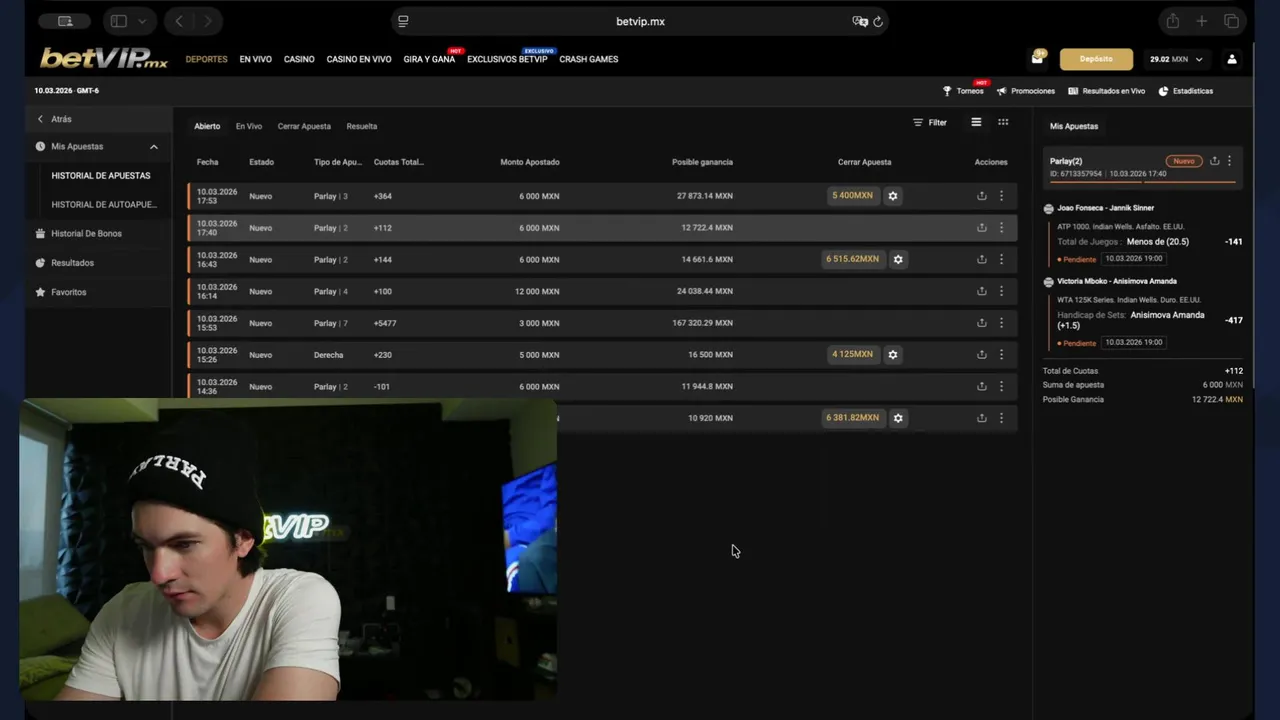Select the Abierto tab
The height and width of the screenshot is (720, 1280).
pyautogui.click(x=207, y=126)
